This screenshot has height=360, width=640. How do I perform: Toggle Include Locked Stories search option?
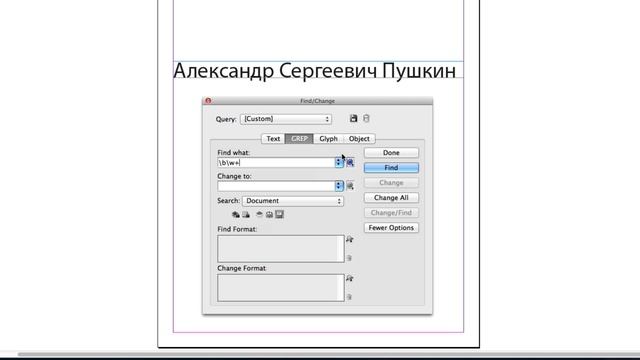tap(246, 215)
